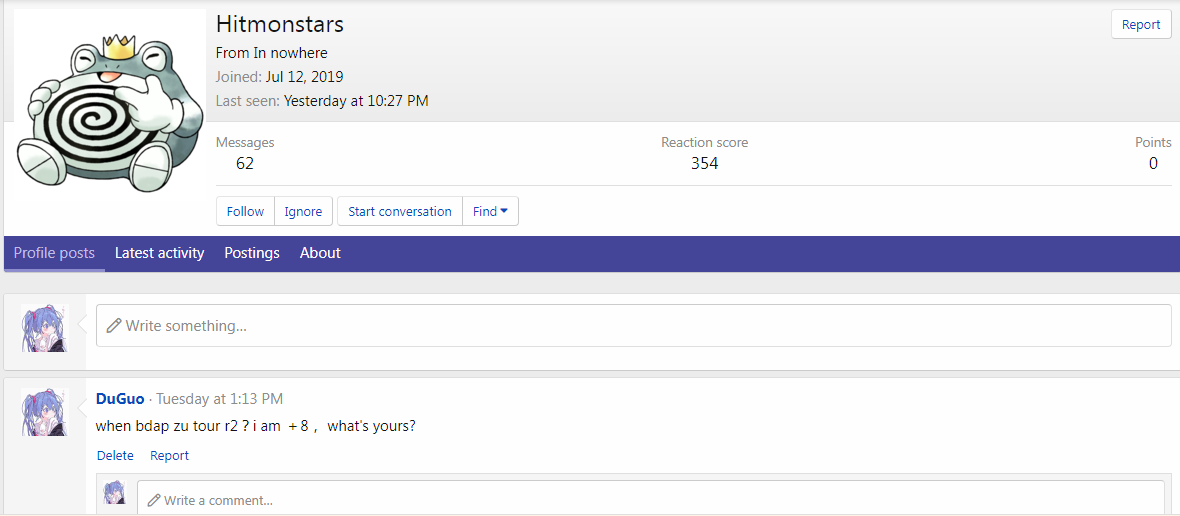1180x516 pixels.
Task: Open the Postings tab
Action: coord(252,253)
